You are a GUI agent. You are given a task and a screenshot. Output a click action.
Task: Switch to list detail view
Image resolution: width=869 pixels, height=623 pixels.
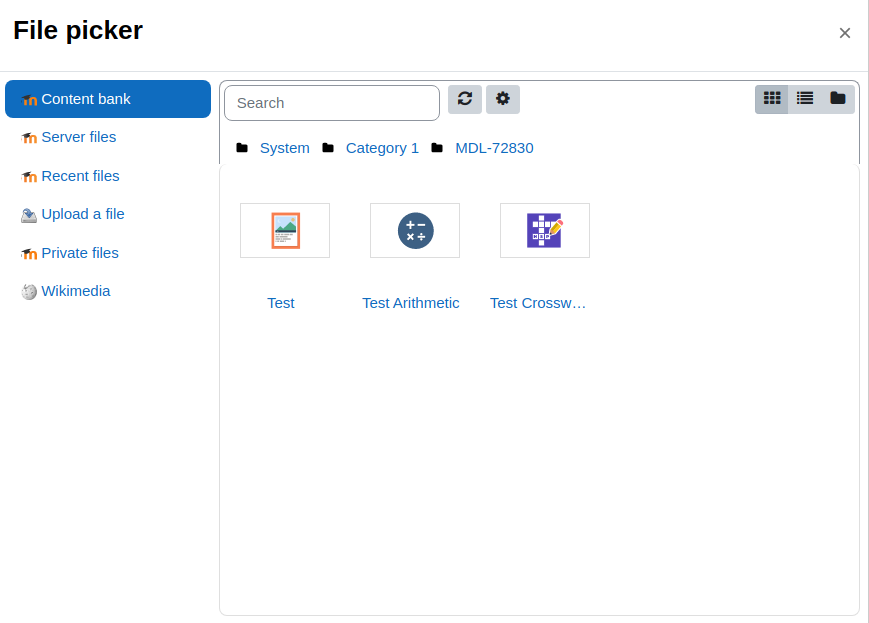pos(805,99)
